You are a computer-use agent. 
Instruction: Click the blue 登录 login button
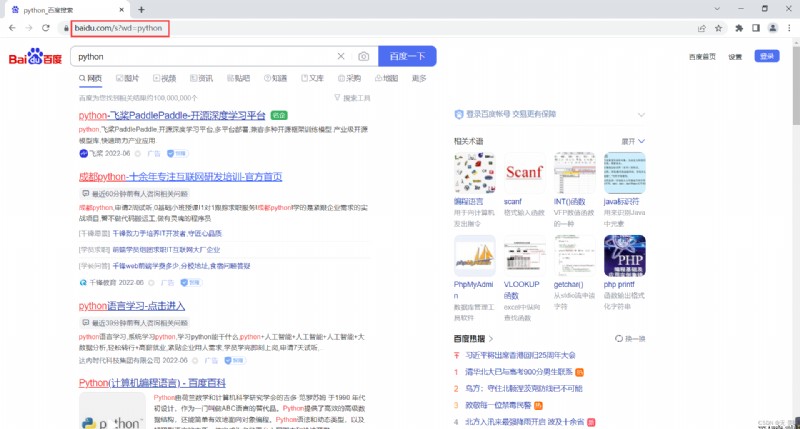(x=767, y=56)
